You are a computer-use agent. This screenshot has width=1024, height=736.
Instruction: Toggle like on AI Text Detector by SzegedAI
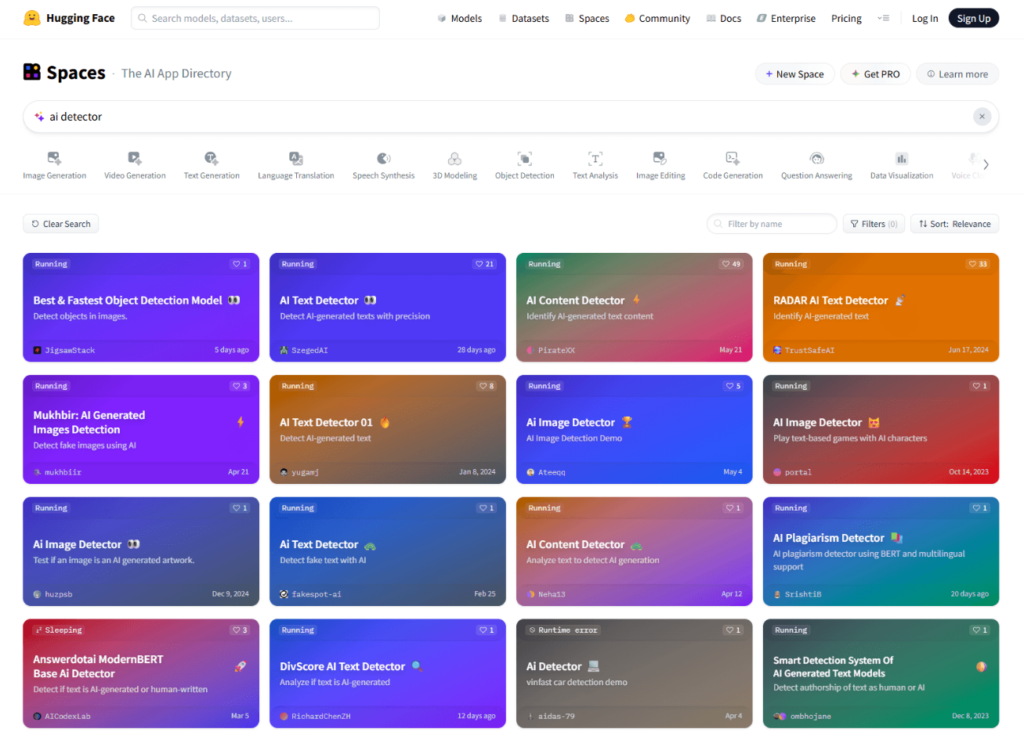[484, 264]
